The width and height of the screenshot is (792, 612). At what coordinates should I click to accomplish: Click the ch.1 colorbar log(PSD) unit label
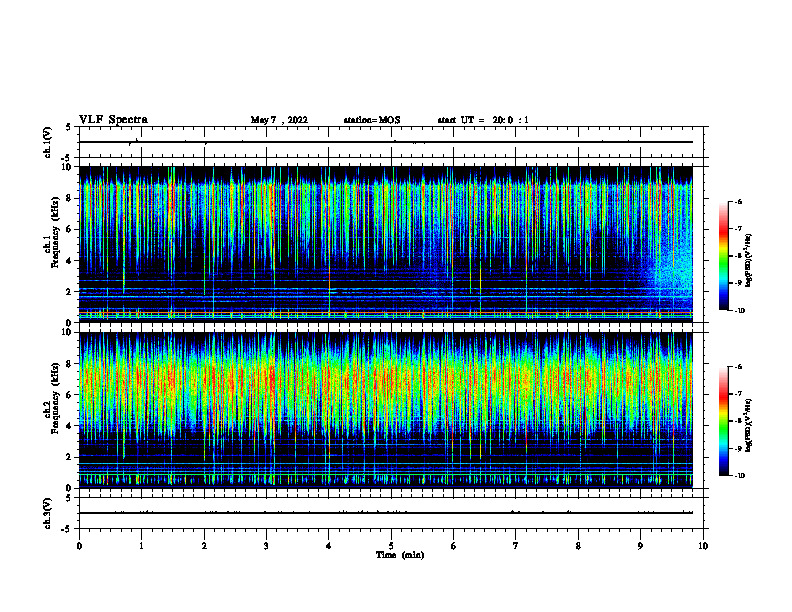[x=749, y=260]
